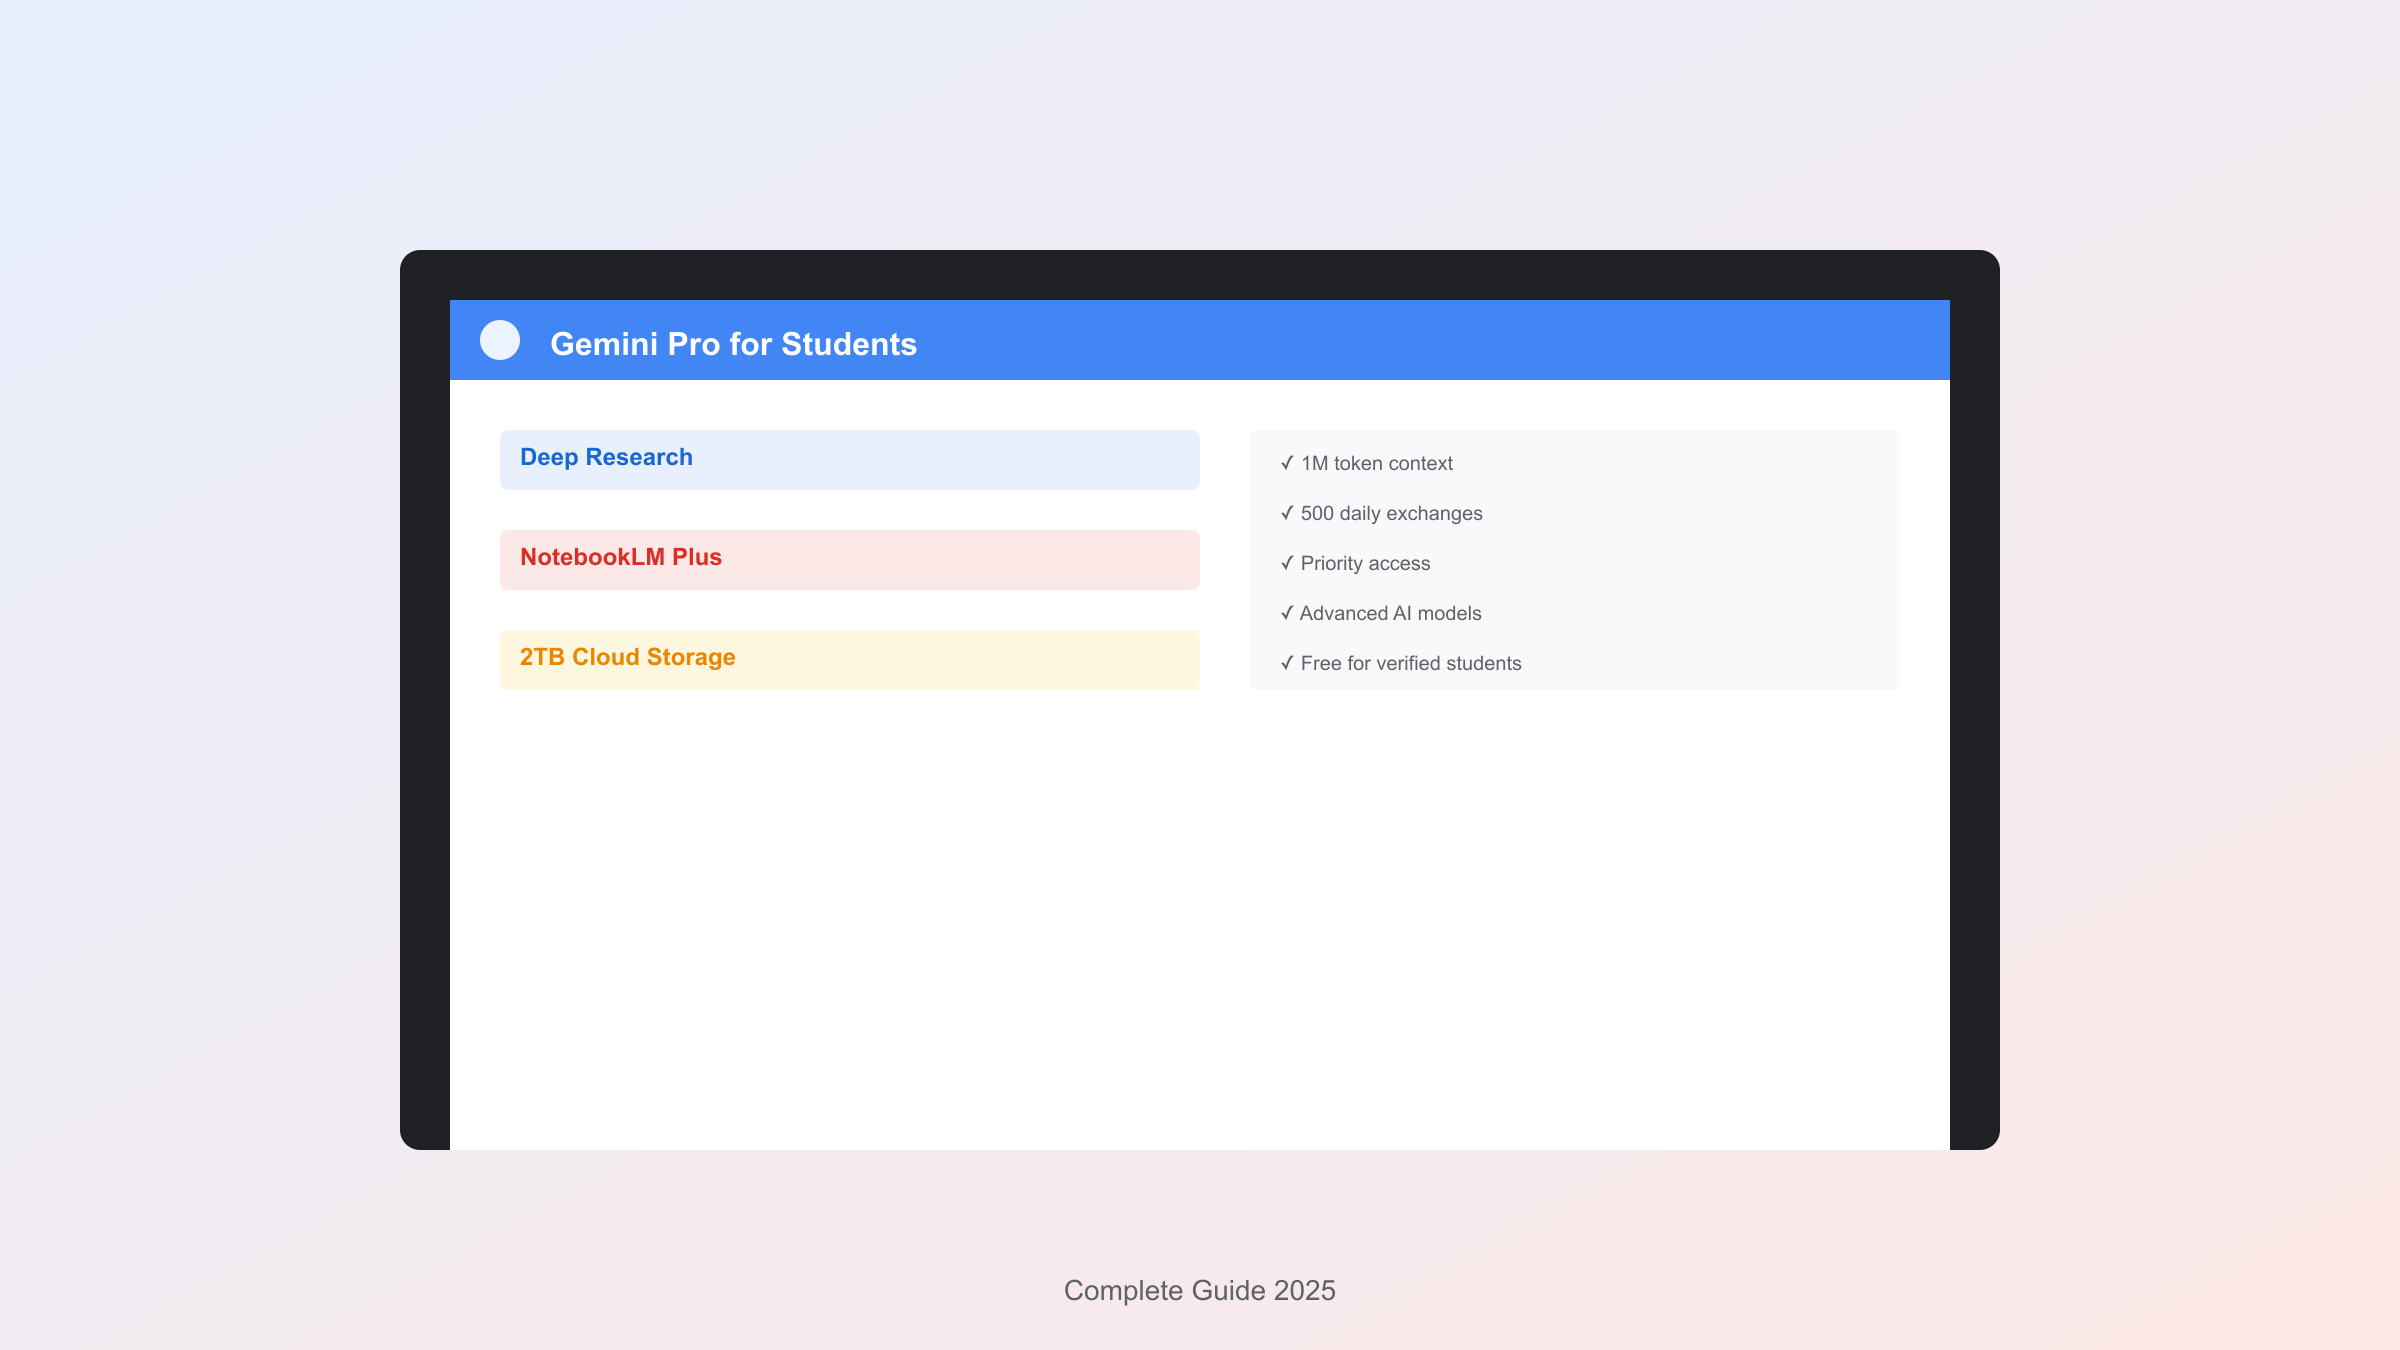This screenshot has width=2400, height=1350.
Task: Select the Free for verified students entry
Action: click(1411, 663)
